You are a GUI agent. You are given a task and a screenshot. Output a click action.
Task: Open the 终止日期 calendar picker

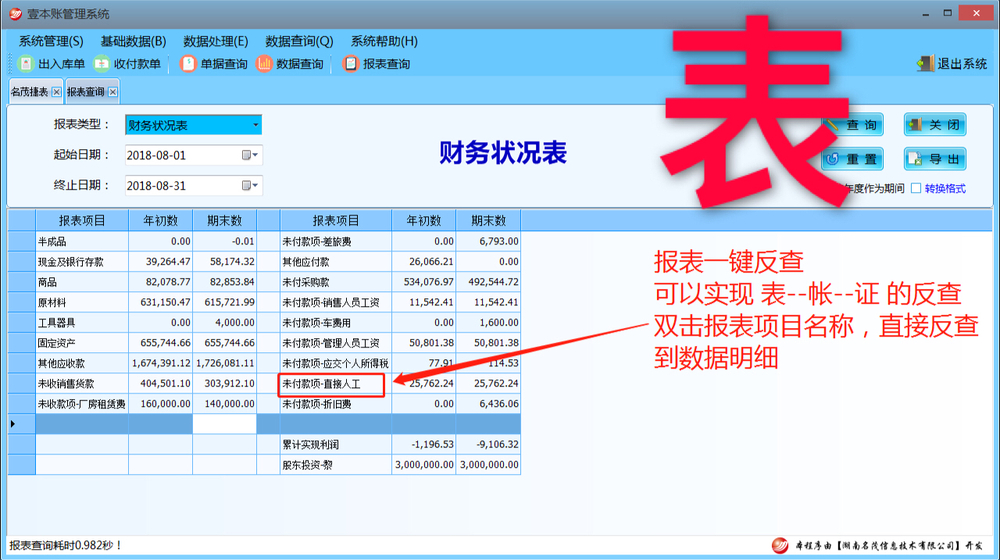250,186
